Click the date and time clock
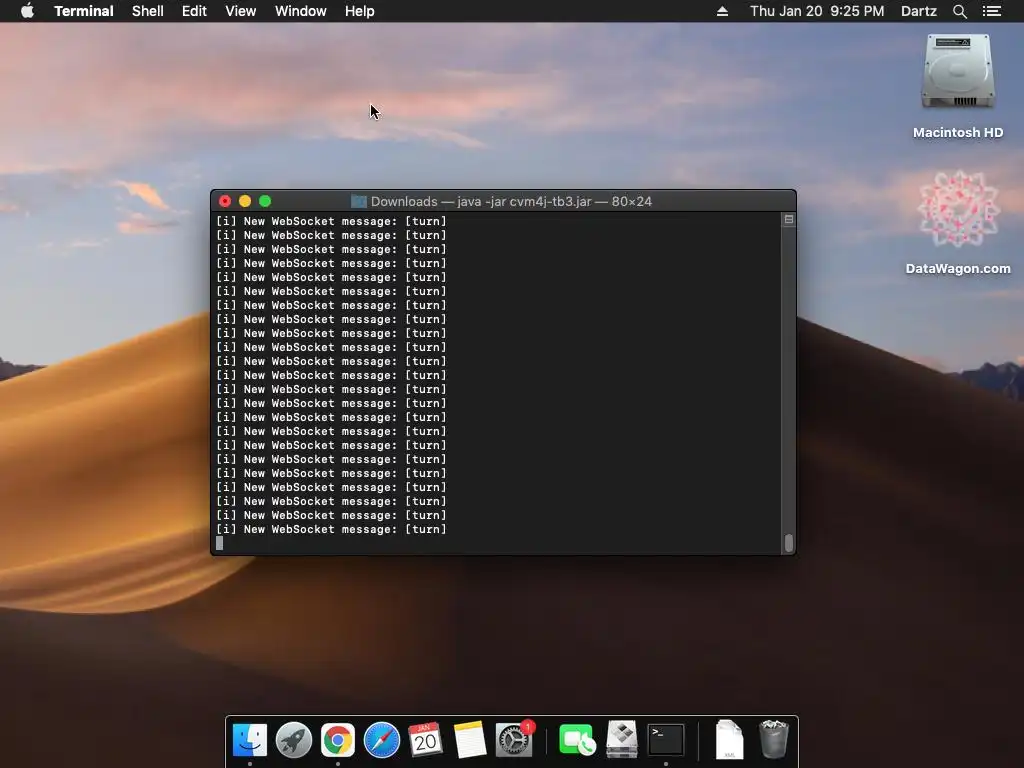1024x768 pixels. click(x=817, y=11)
